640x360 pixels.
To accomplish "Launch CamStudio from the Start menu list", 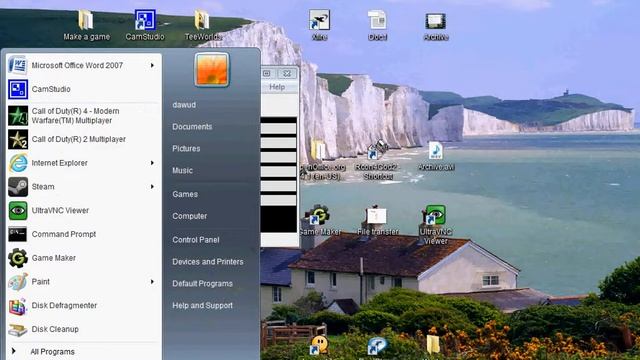I will (x=84, y=89).
